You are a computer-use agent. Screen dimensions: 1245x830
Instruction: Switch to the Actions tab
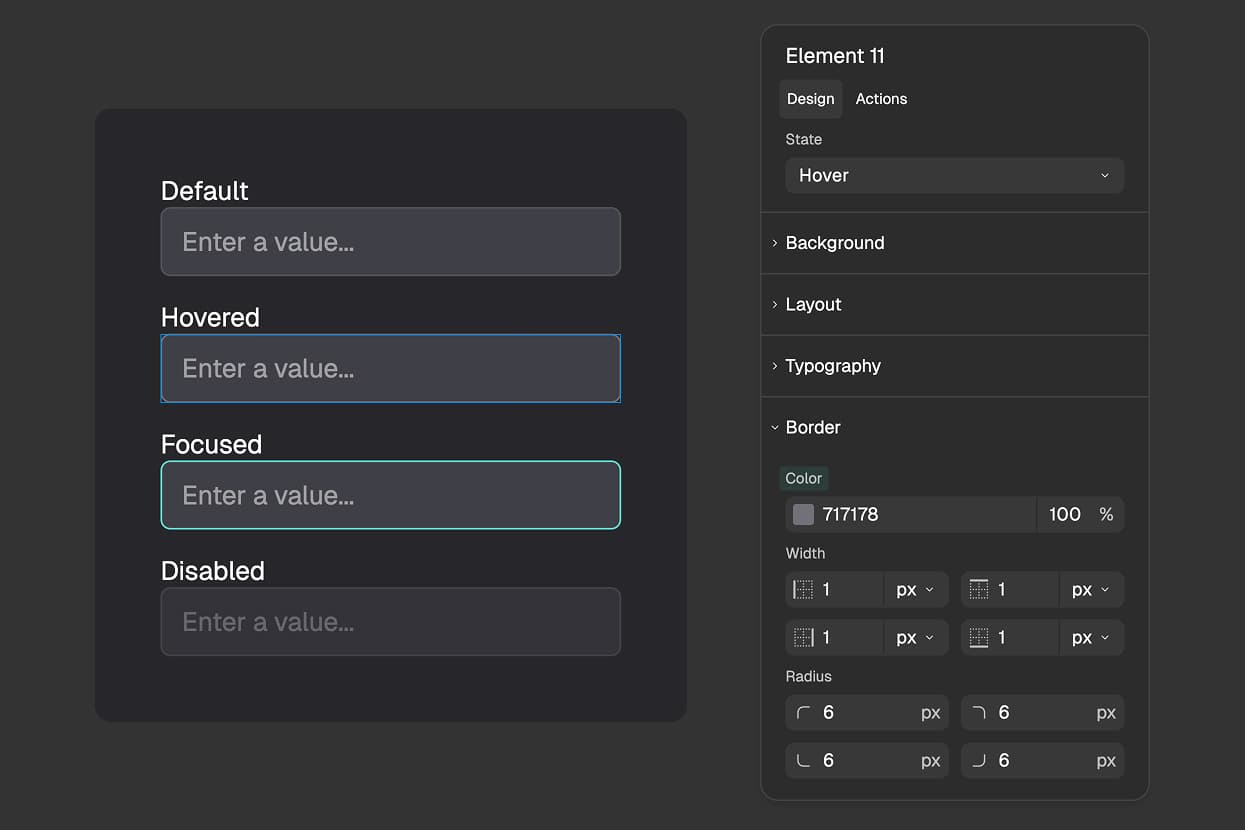pos(881,98)
